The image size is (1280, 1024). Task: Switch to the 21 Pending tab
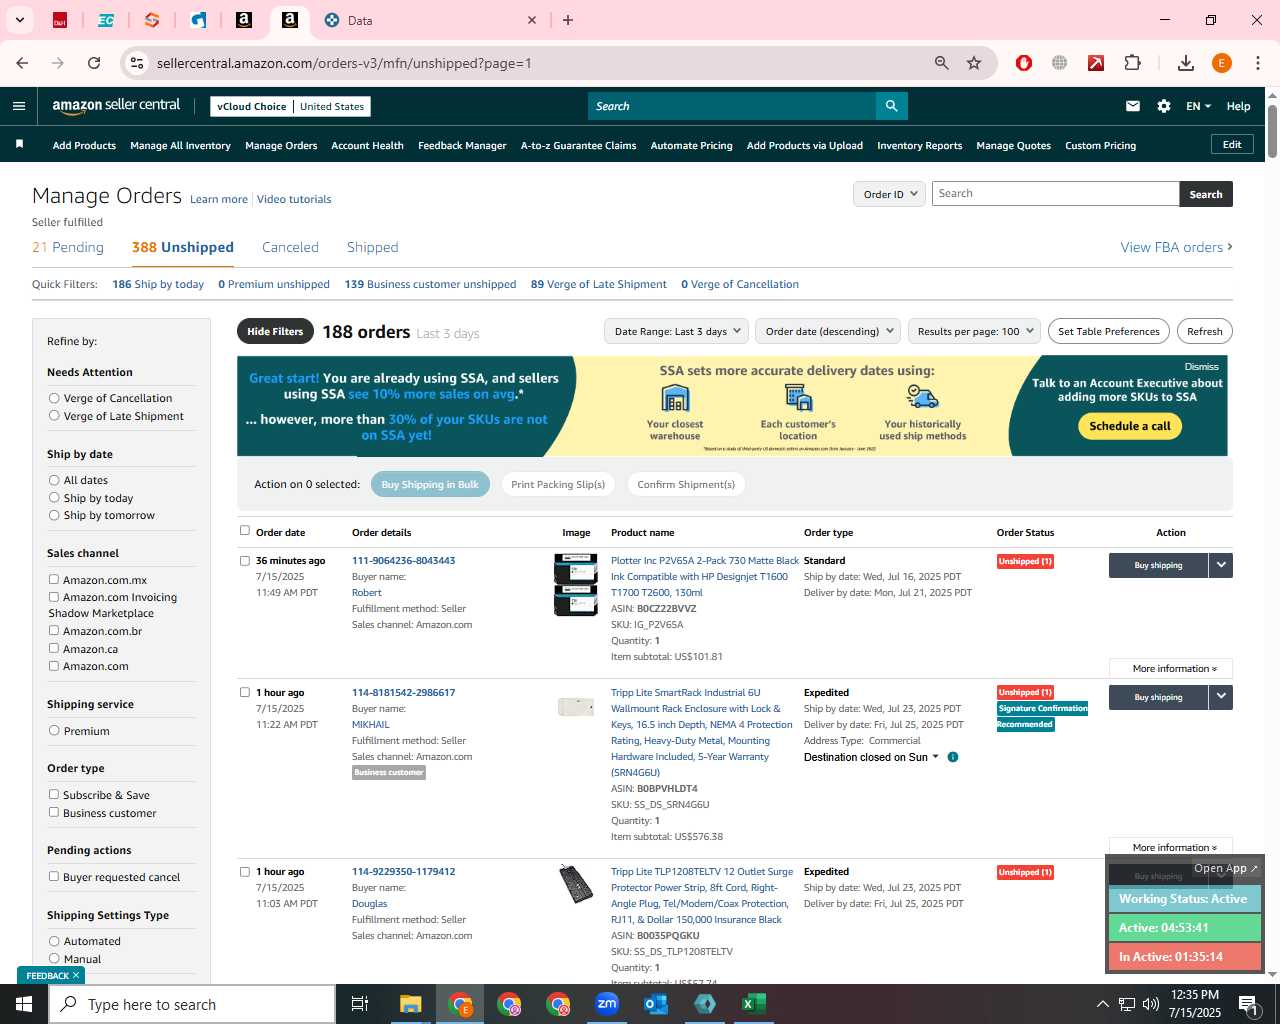[68, 247]
